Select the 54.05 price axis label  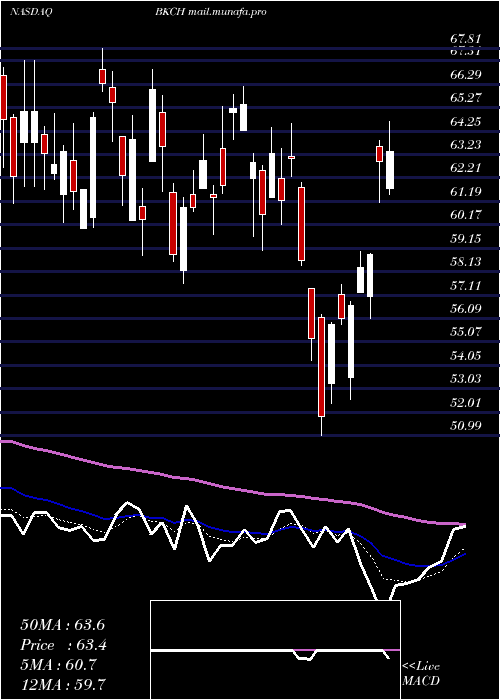466,355
